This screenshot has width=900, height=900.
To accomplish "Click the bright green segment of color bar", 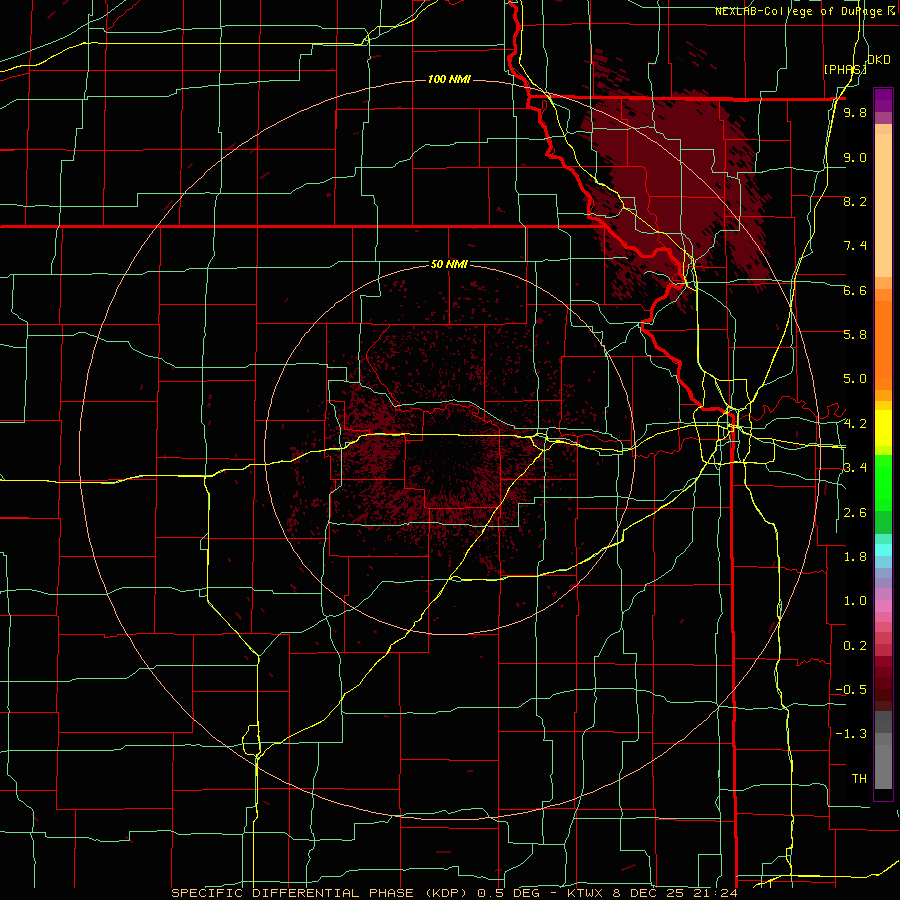I will 883,482.
